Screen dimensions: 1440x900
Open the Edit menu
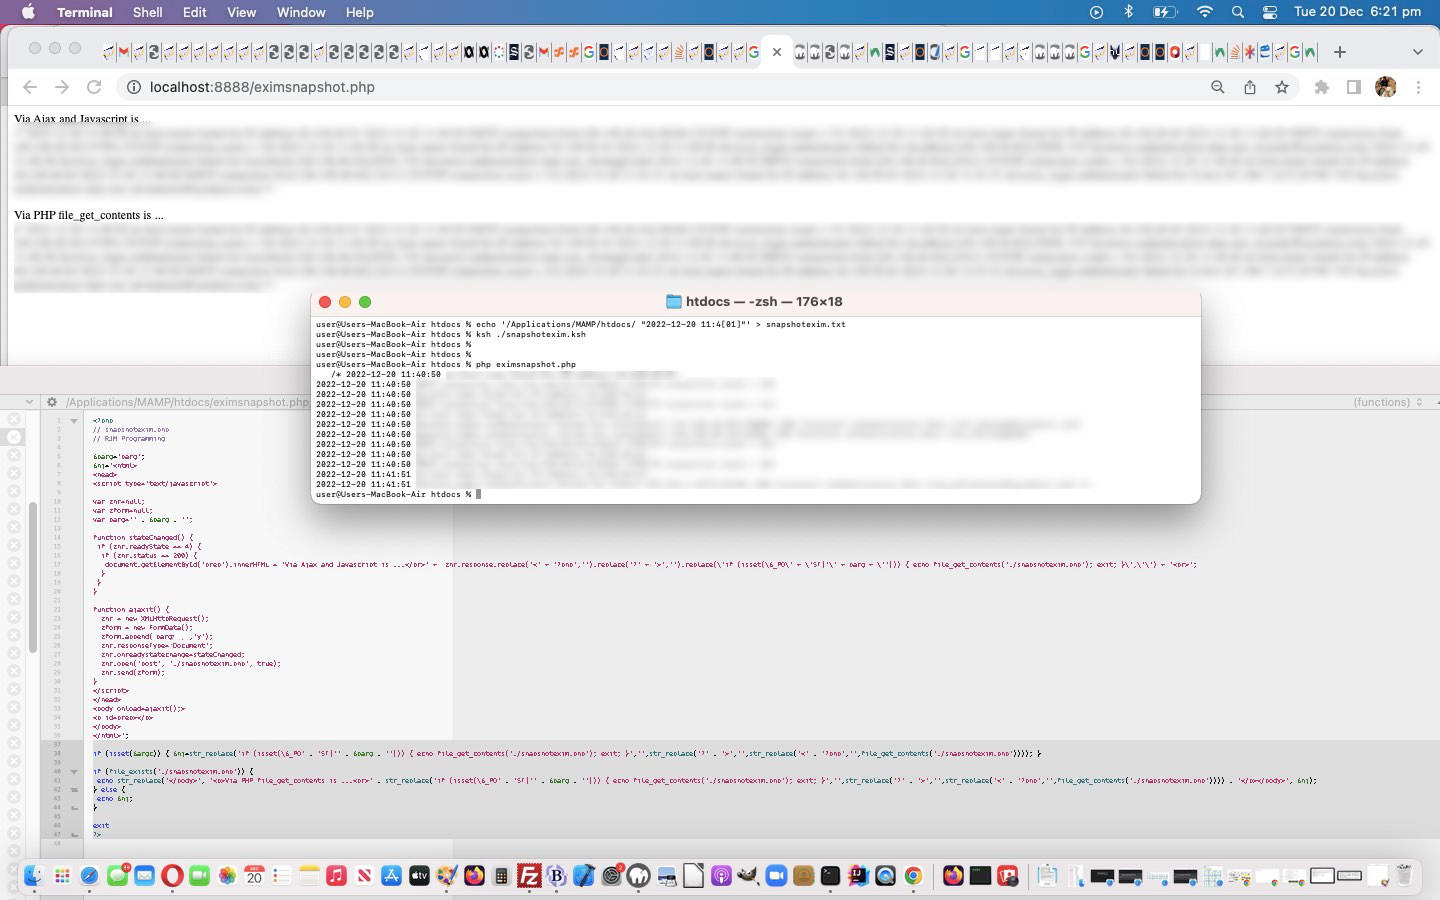point(195,12)
